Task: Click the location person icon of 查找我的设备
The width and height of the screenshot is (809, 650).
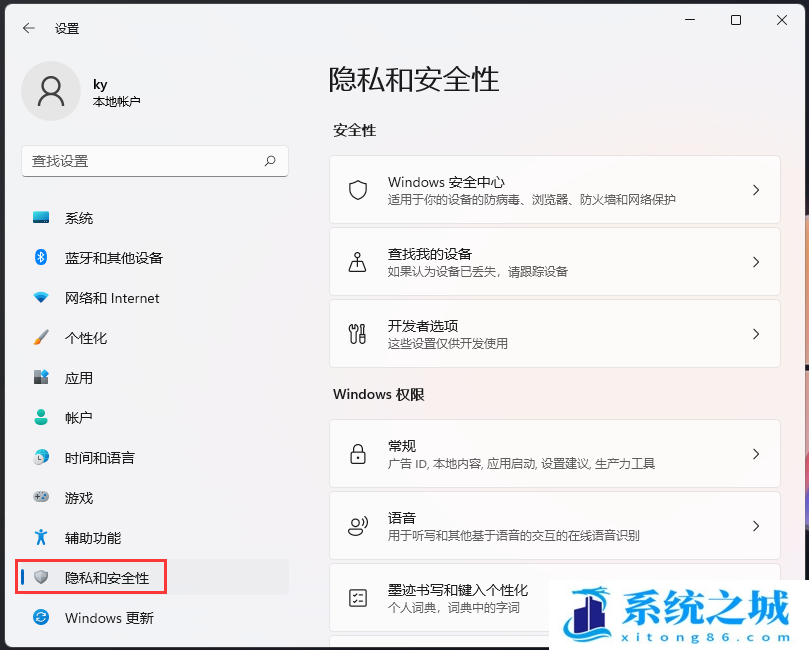Action: point(358,262)
